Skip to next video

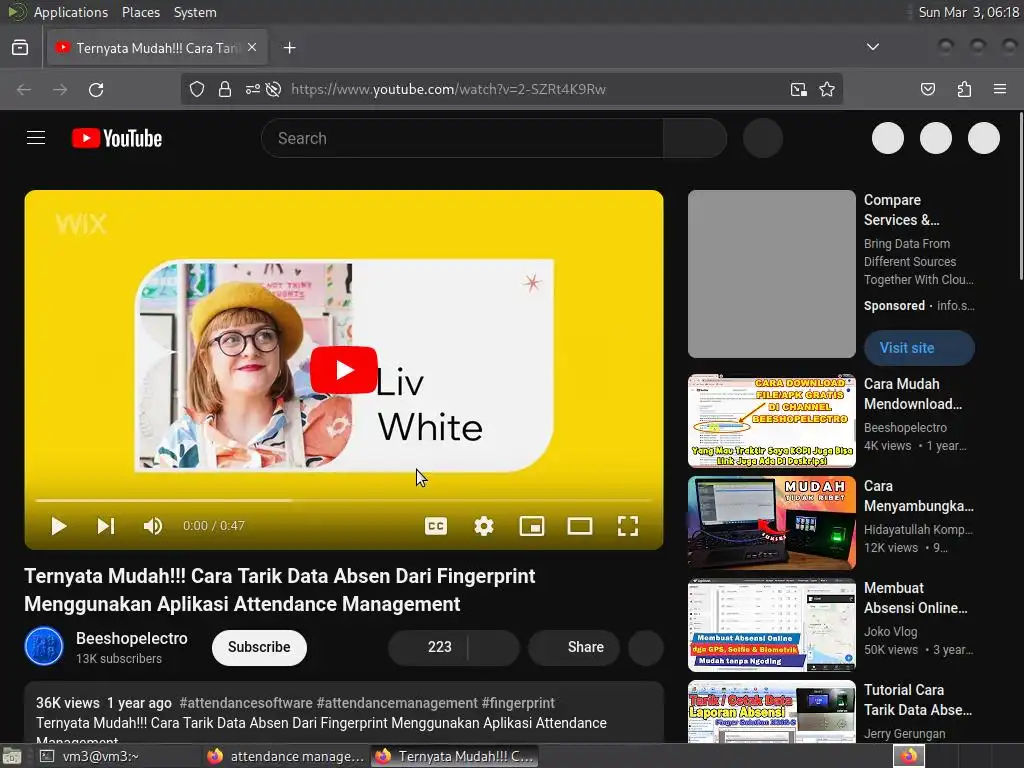point(106,526)
